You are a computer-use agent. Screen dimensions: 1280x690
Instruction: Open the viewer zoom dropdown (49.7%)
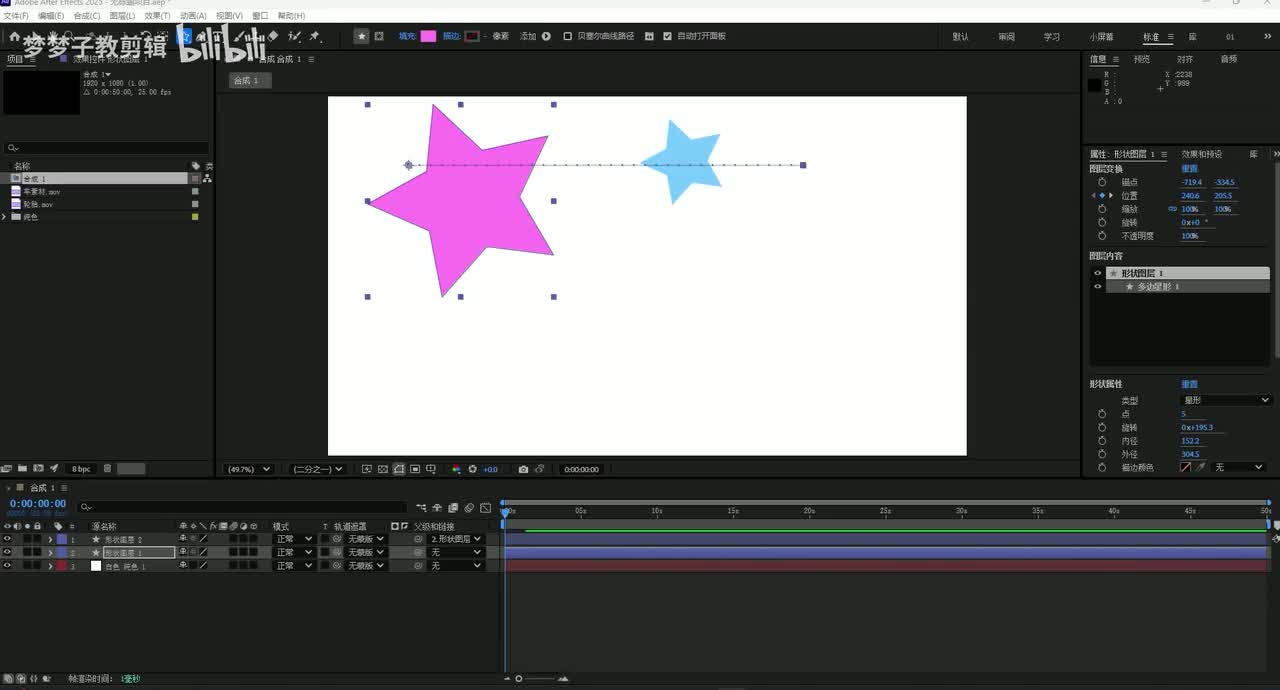[249, 469]
